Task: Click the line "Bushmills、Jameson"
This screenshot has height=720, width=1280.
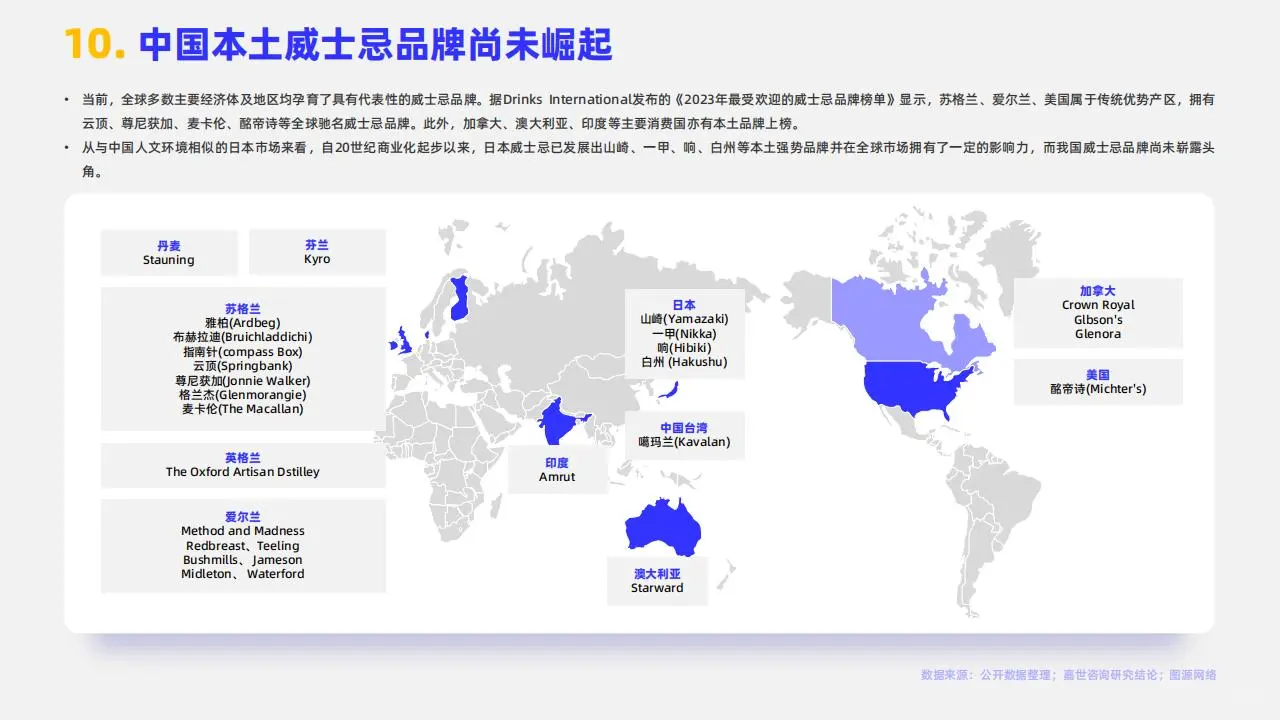Action: (242, 560)
